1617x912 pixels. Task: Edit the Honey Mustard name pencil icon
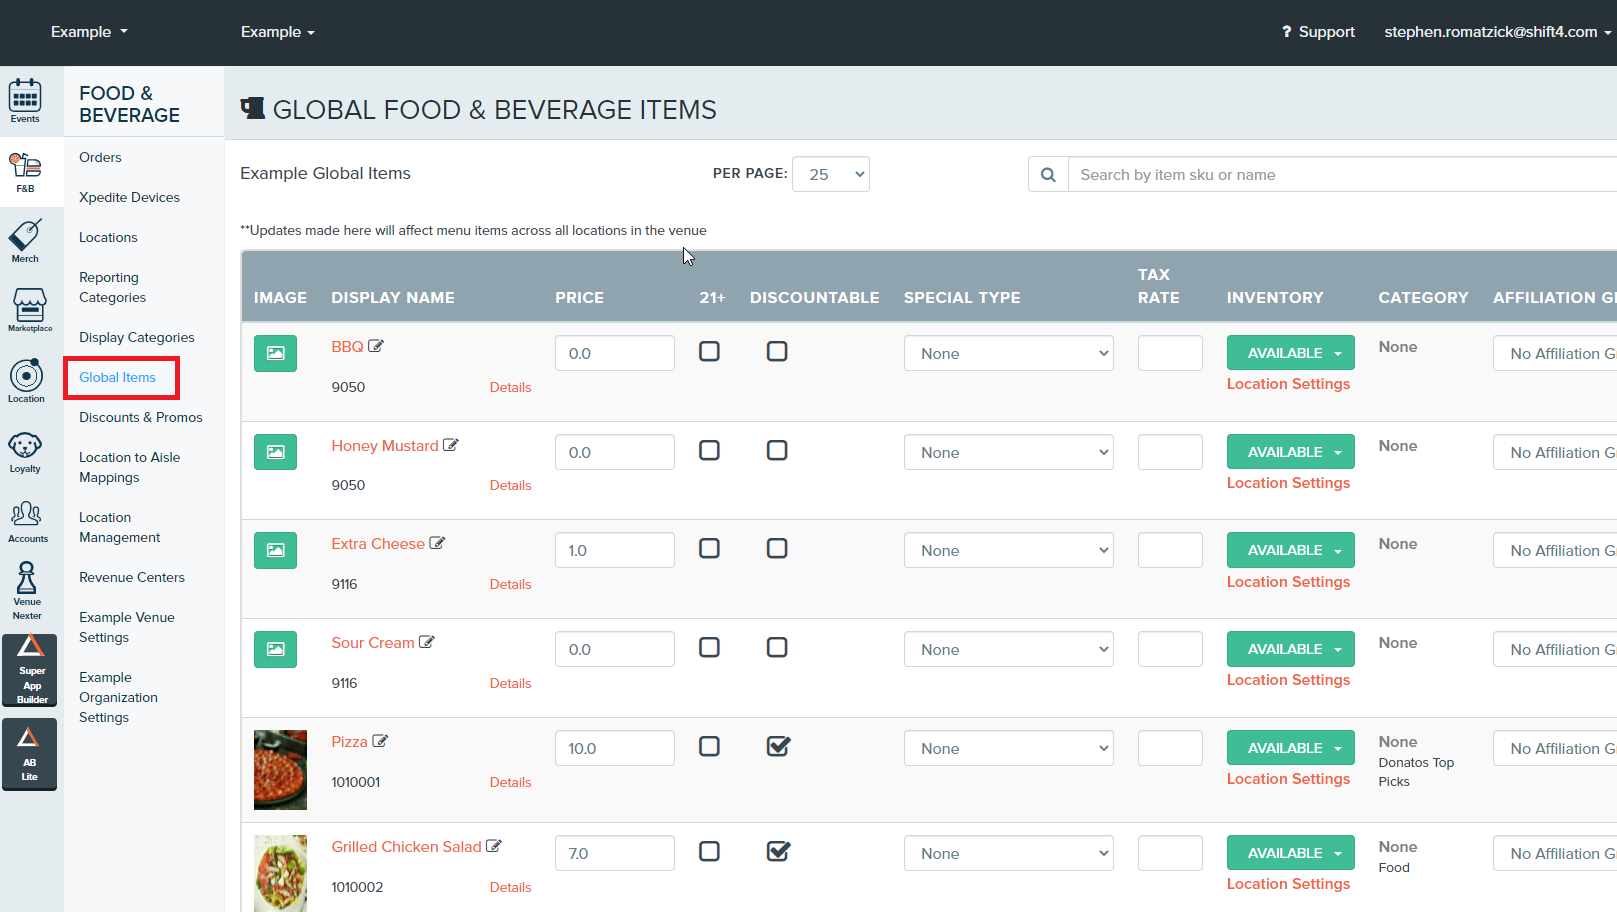(451, 445)
